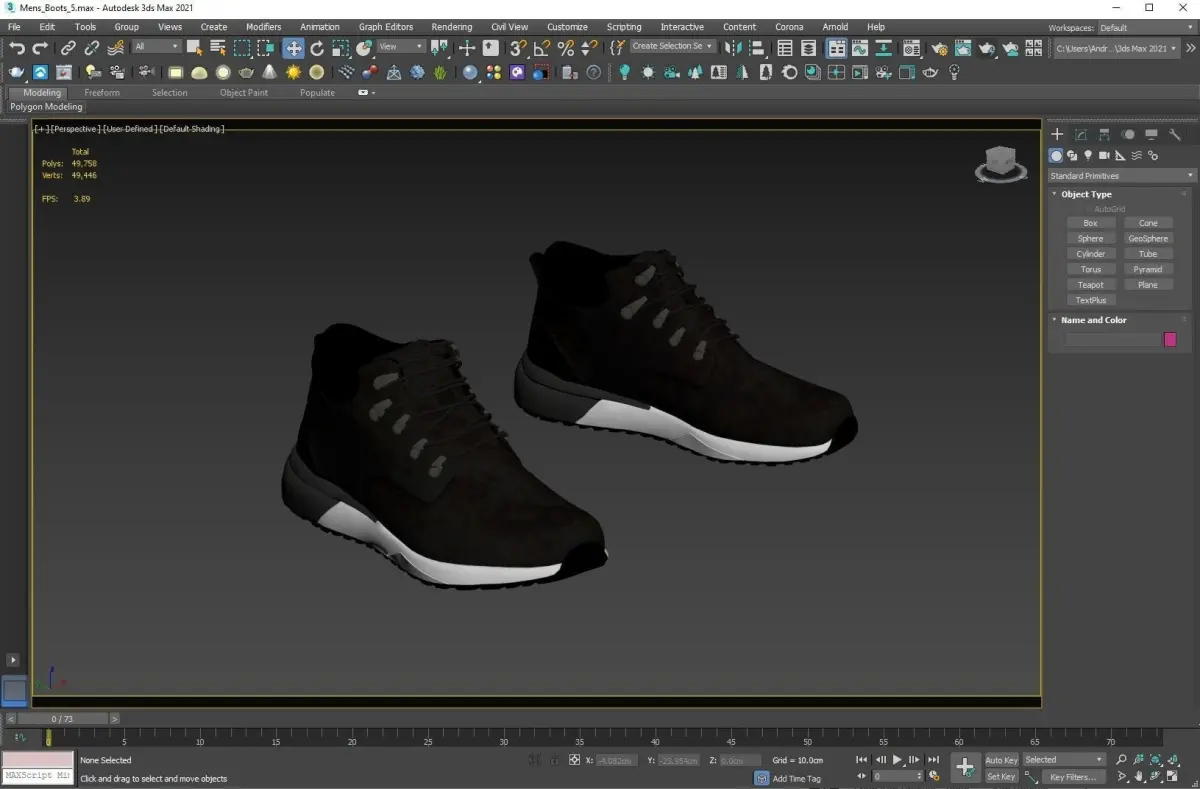This screenshot has height=789, width=1200.
Task: Open the Modify panel tab icon
Action: coord(1080,134)
